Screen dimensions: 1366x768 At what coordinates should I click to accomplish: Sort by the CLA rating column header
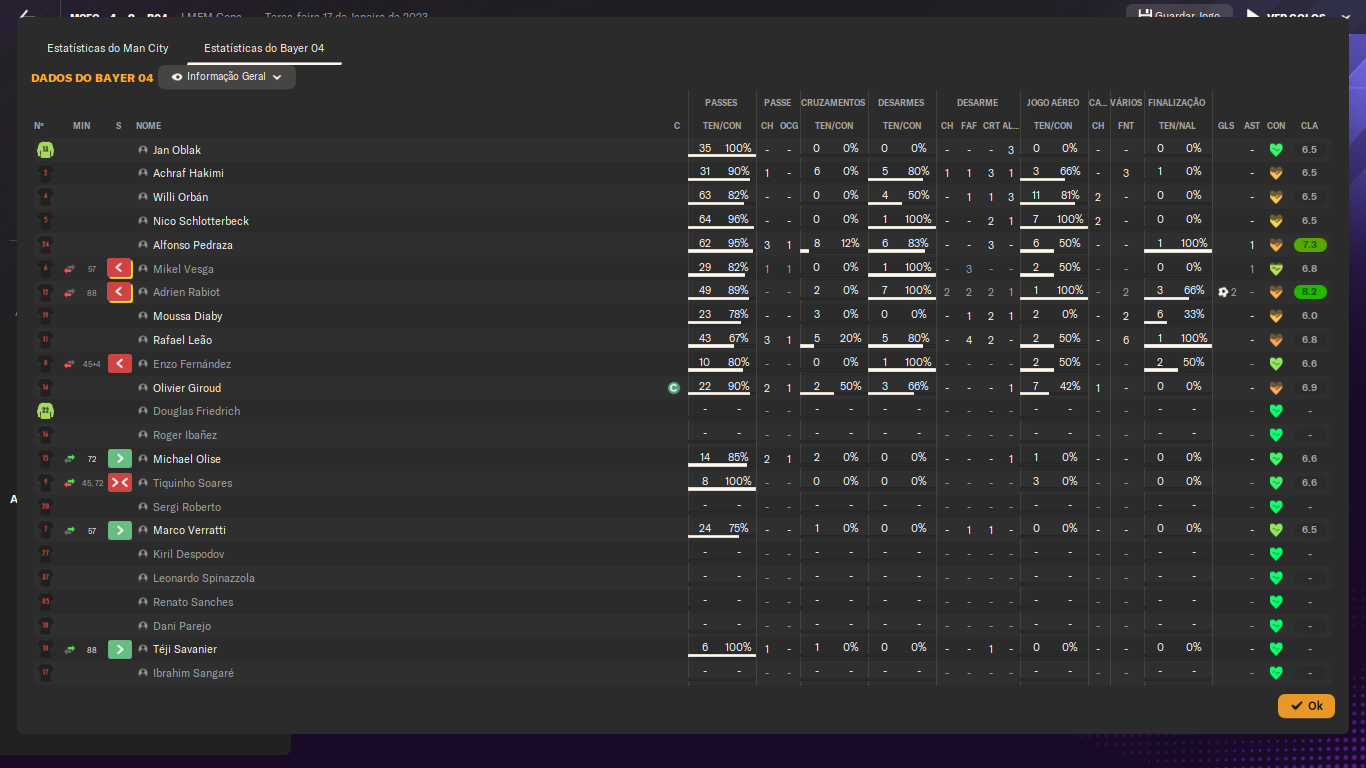tap(1309, 126)
